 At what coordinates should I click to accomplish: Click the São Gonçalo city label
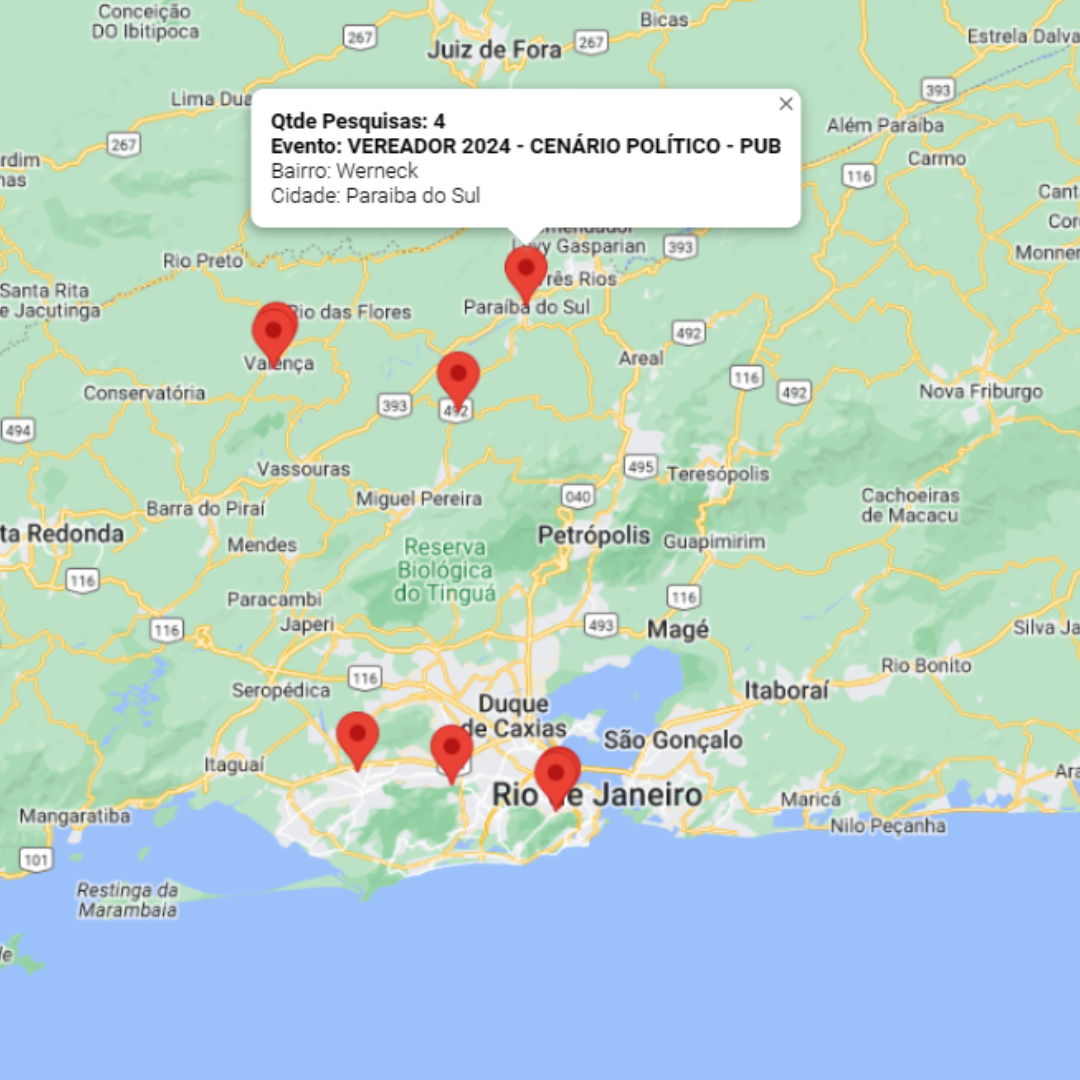tap(672, 740)
